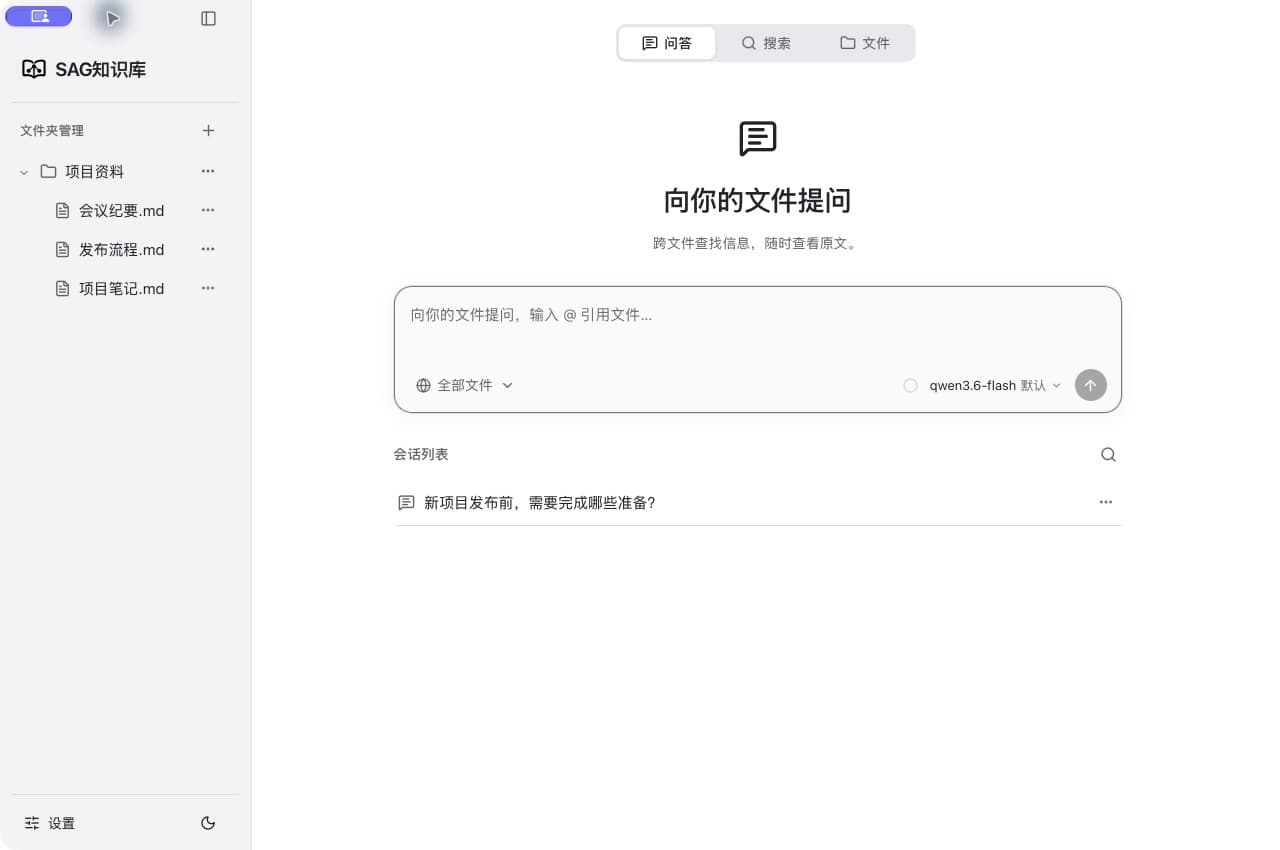Image resolution: width=1280 pixels, height=850 pixels.
Task: Click the SAG知识库 book logo
Action: coord(34,69)
